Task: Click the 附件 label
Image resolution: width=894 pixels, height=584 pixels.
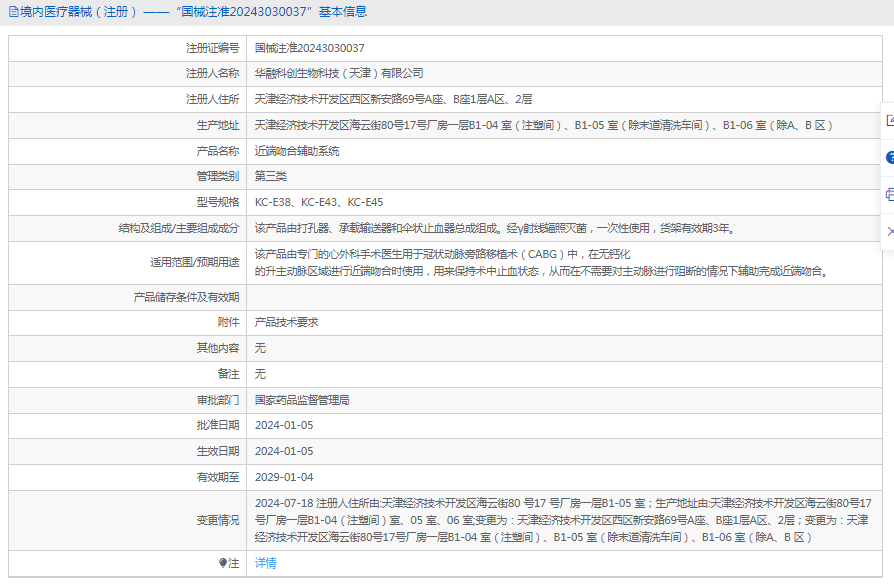Action: (229, 322)
